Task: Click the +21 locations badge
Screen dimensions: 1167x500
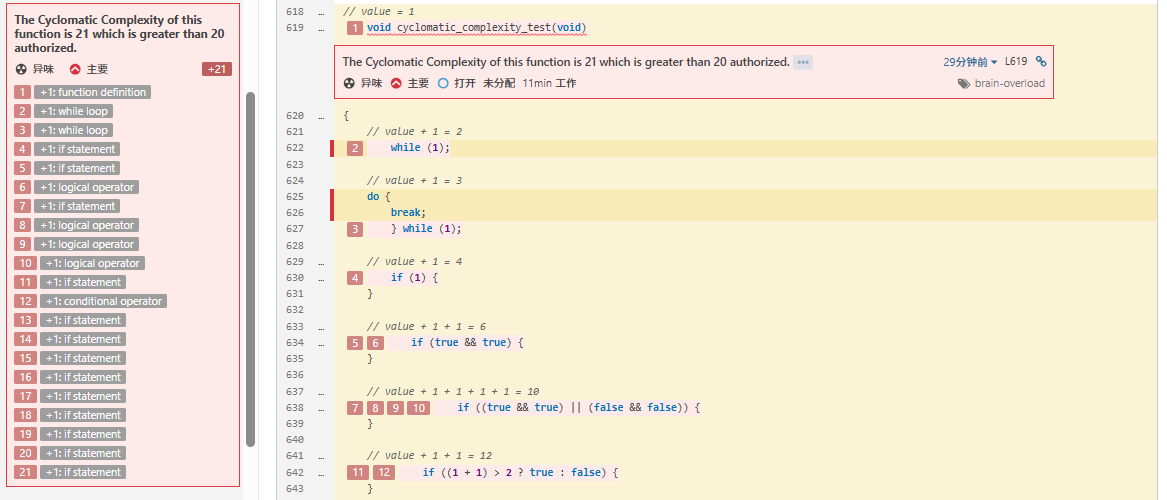Action: pyautogui.click(x=217, y=69)
